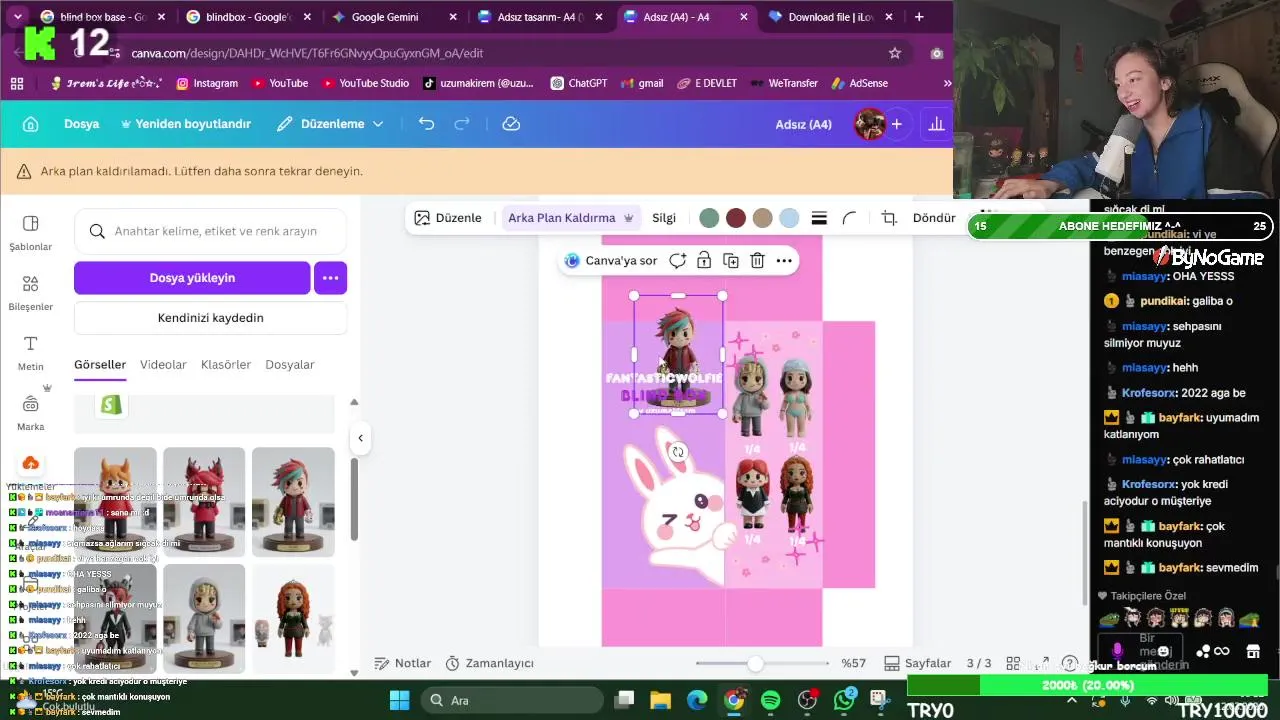The width and height of the screenshot is (1280, 720).
Task: Ask Canva with Canva'ya sor
Action: coord(610,261)
